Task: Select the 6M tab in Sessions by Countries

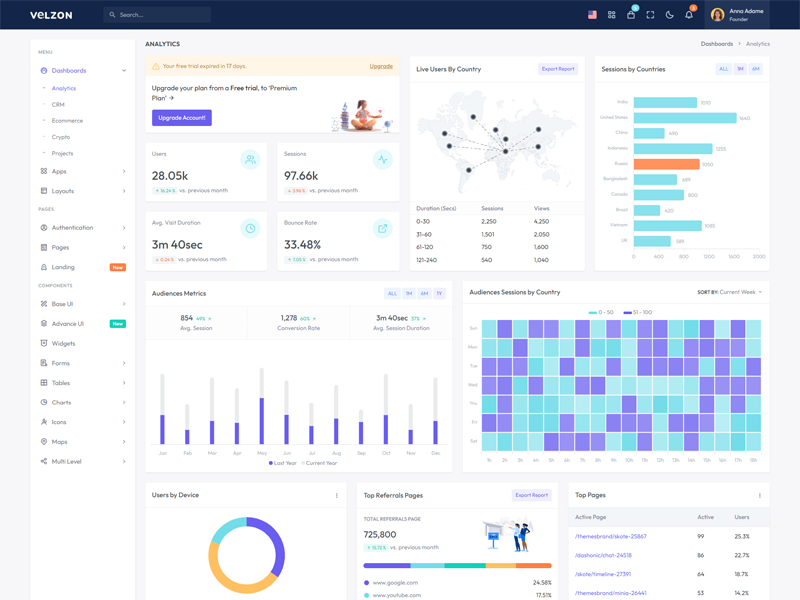Action: coord(755,69)
